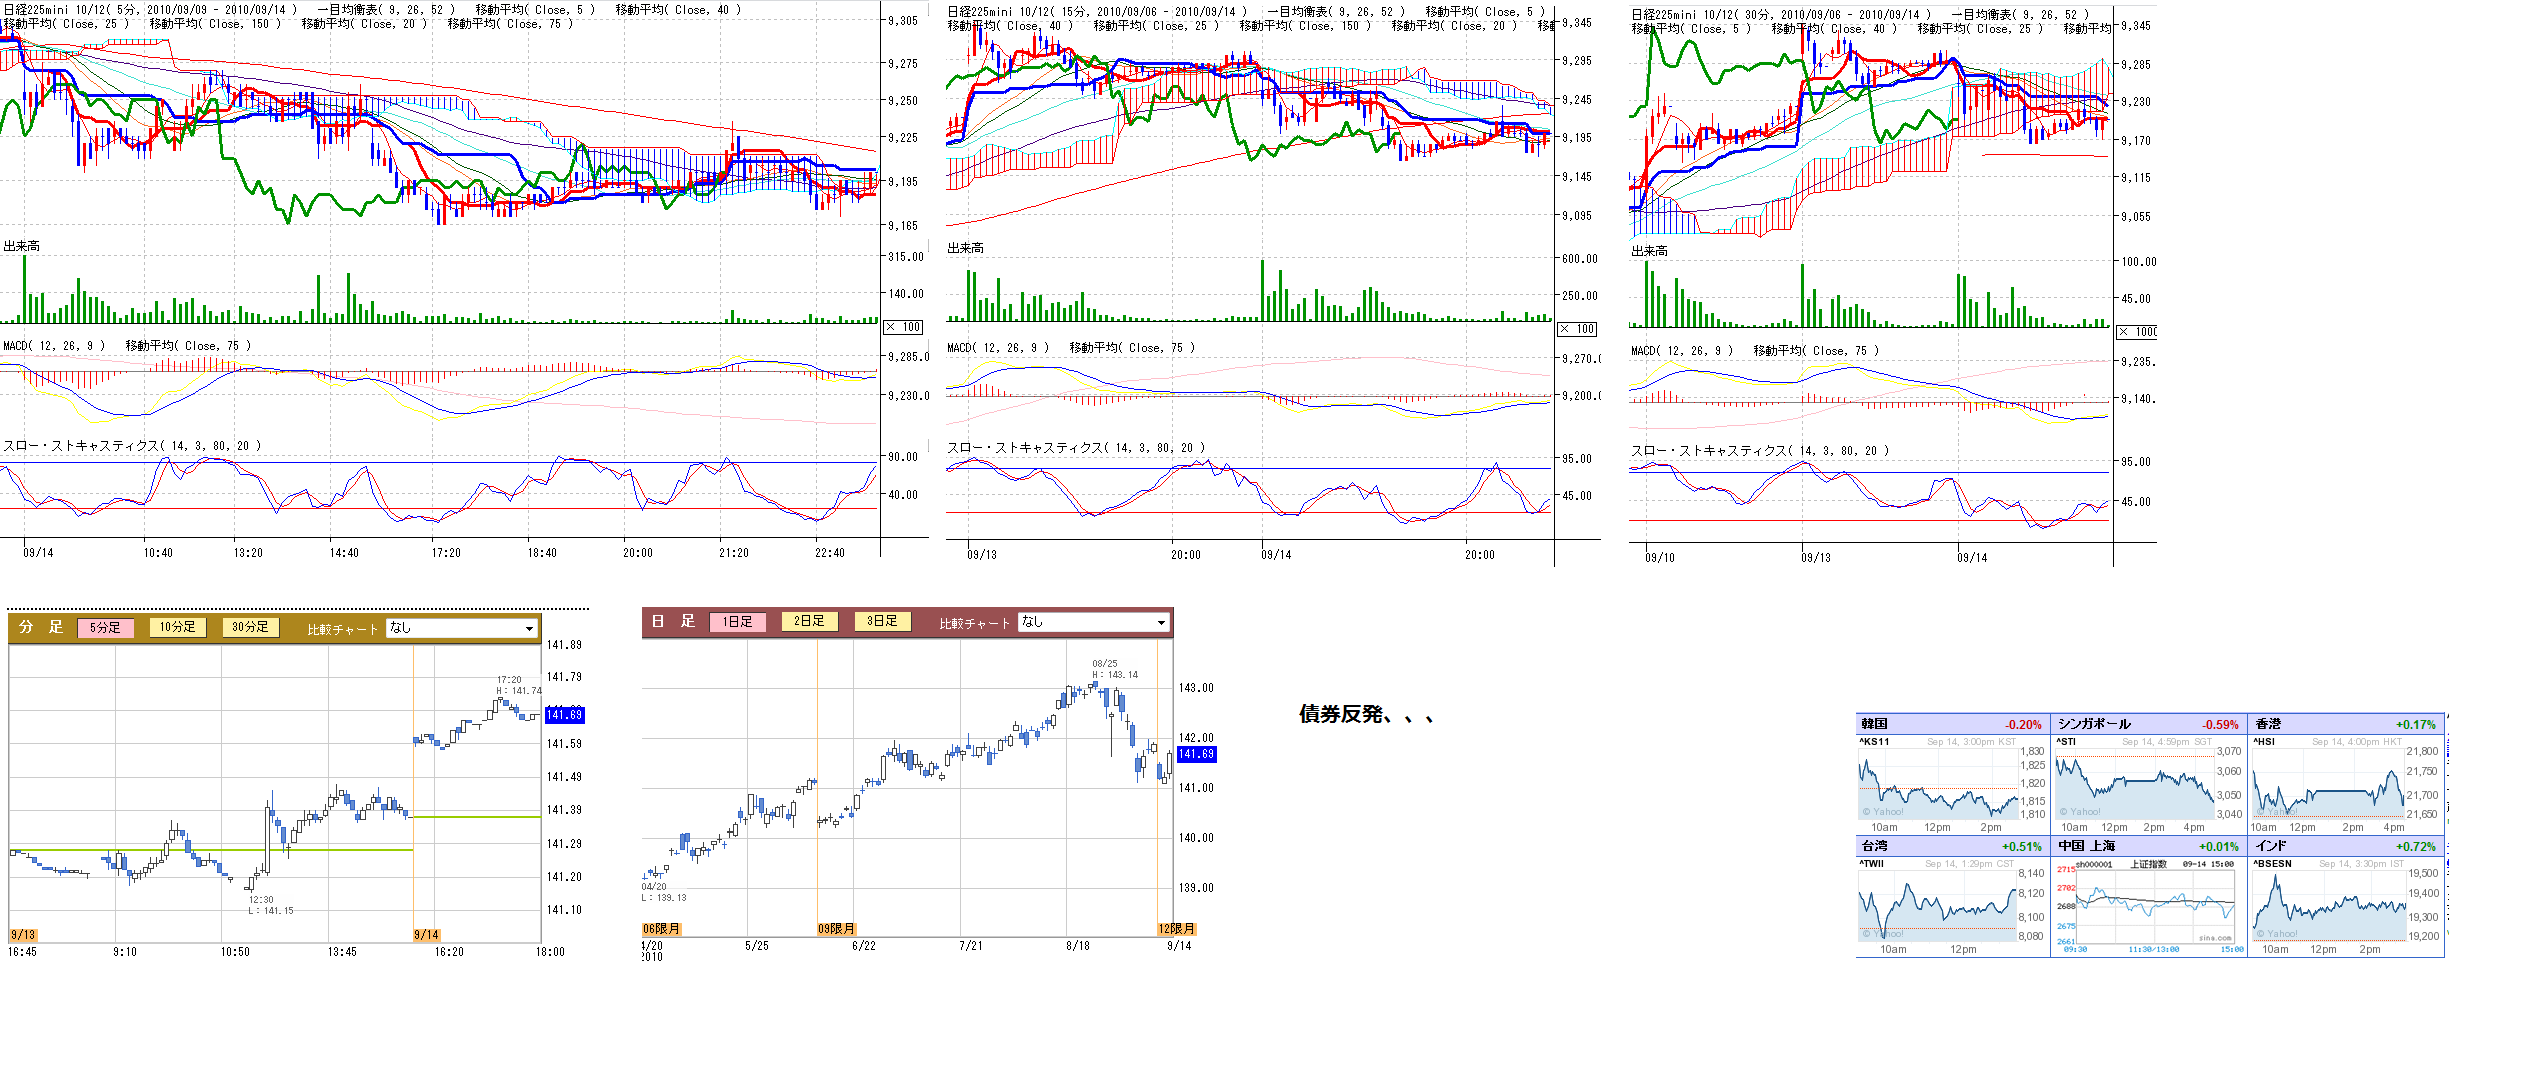Screen dimensions: 2526x1068
Task: Switch to the 10分足 interval
Action: click(x=177, y=627)
